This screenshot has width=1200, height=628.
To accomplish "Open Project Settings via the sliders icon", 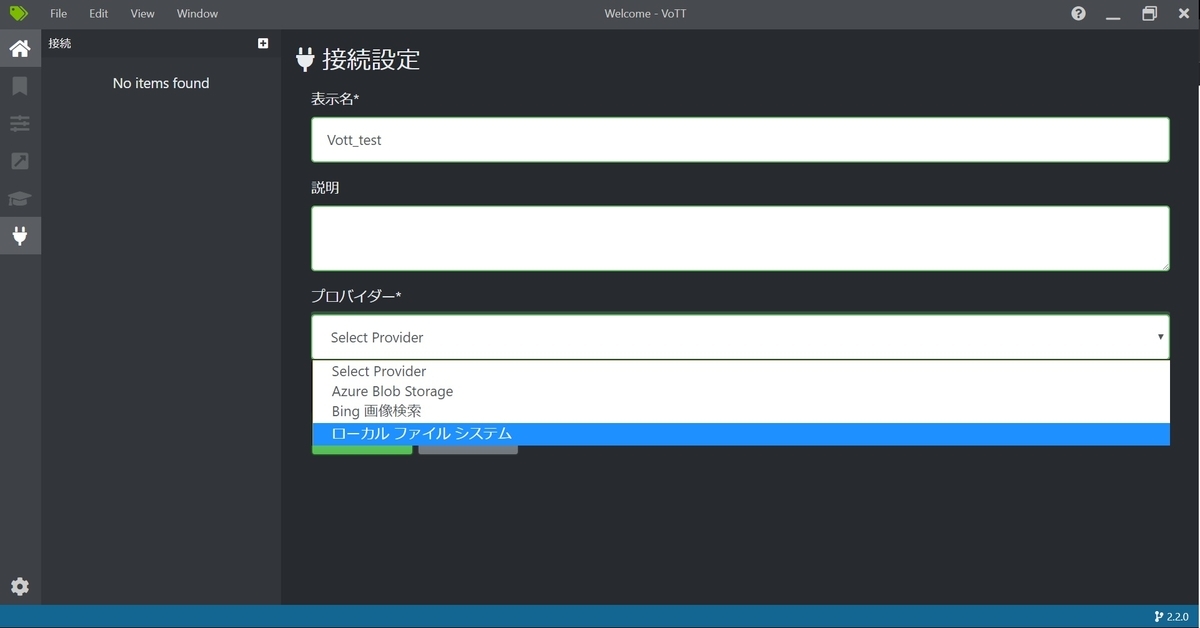I will point(20,123).
